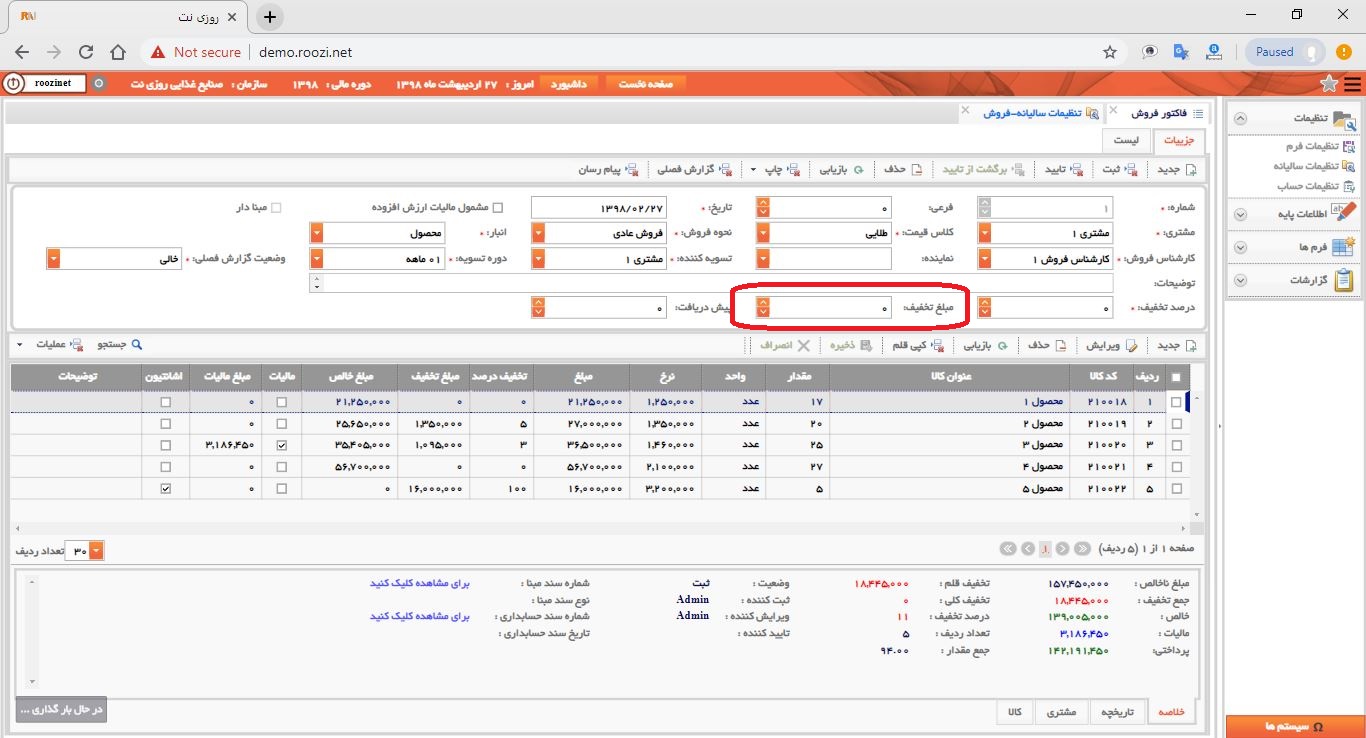This screenshot has height=738, width=1366.
Task: Click the link next to شماره سند حسابداری
Action: (419, 616)
